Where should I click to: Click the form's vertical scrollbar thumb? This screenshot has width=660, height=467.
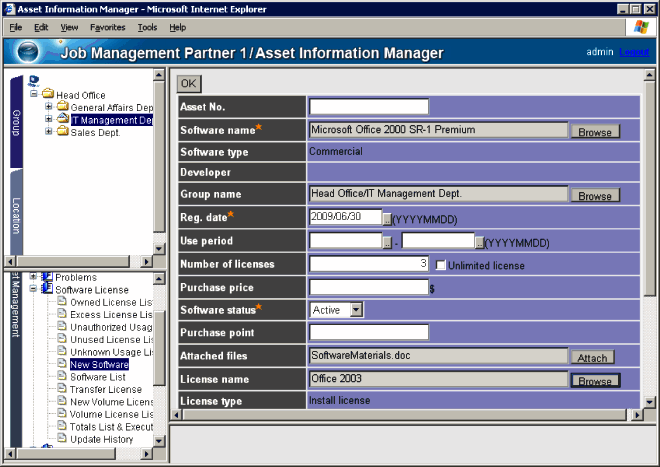649,188
